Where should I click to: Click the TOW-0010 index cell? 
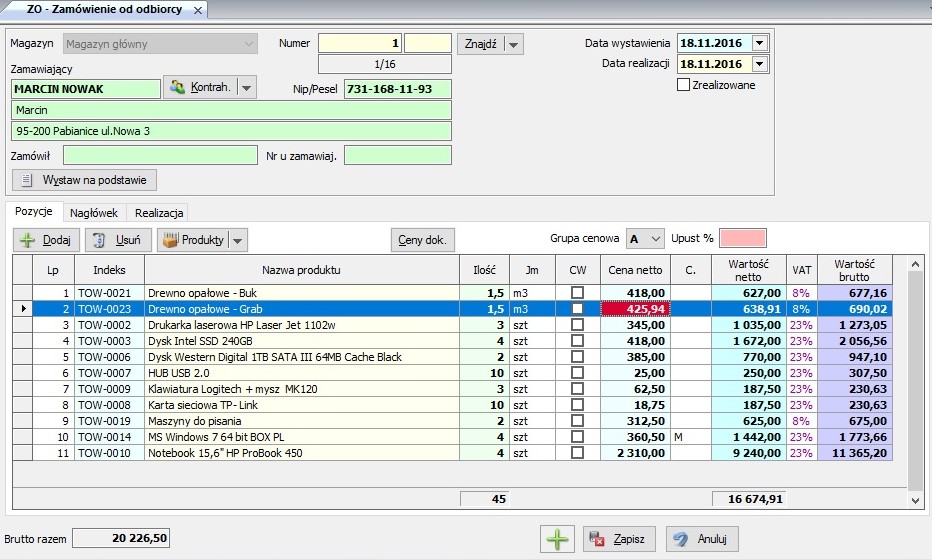pos(109,453)
